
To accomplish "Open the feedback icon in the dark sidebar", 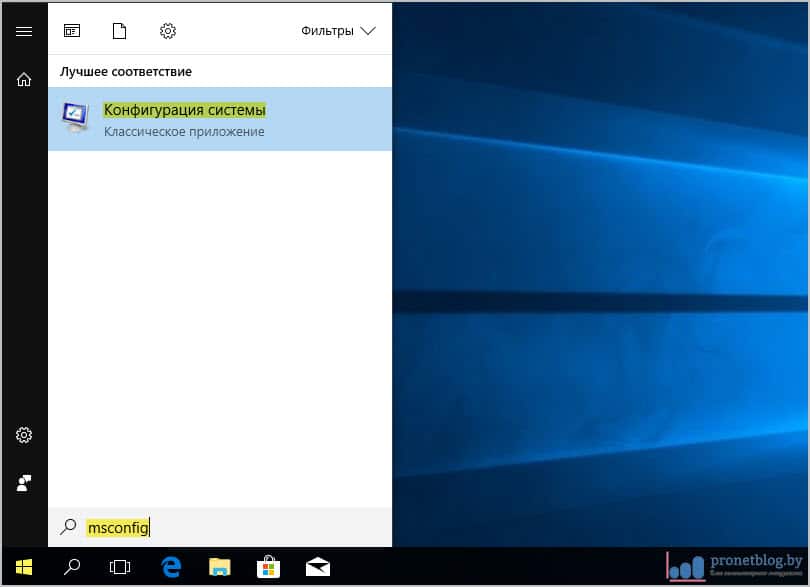I will [24, 483].
